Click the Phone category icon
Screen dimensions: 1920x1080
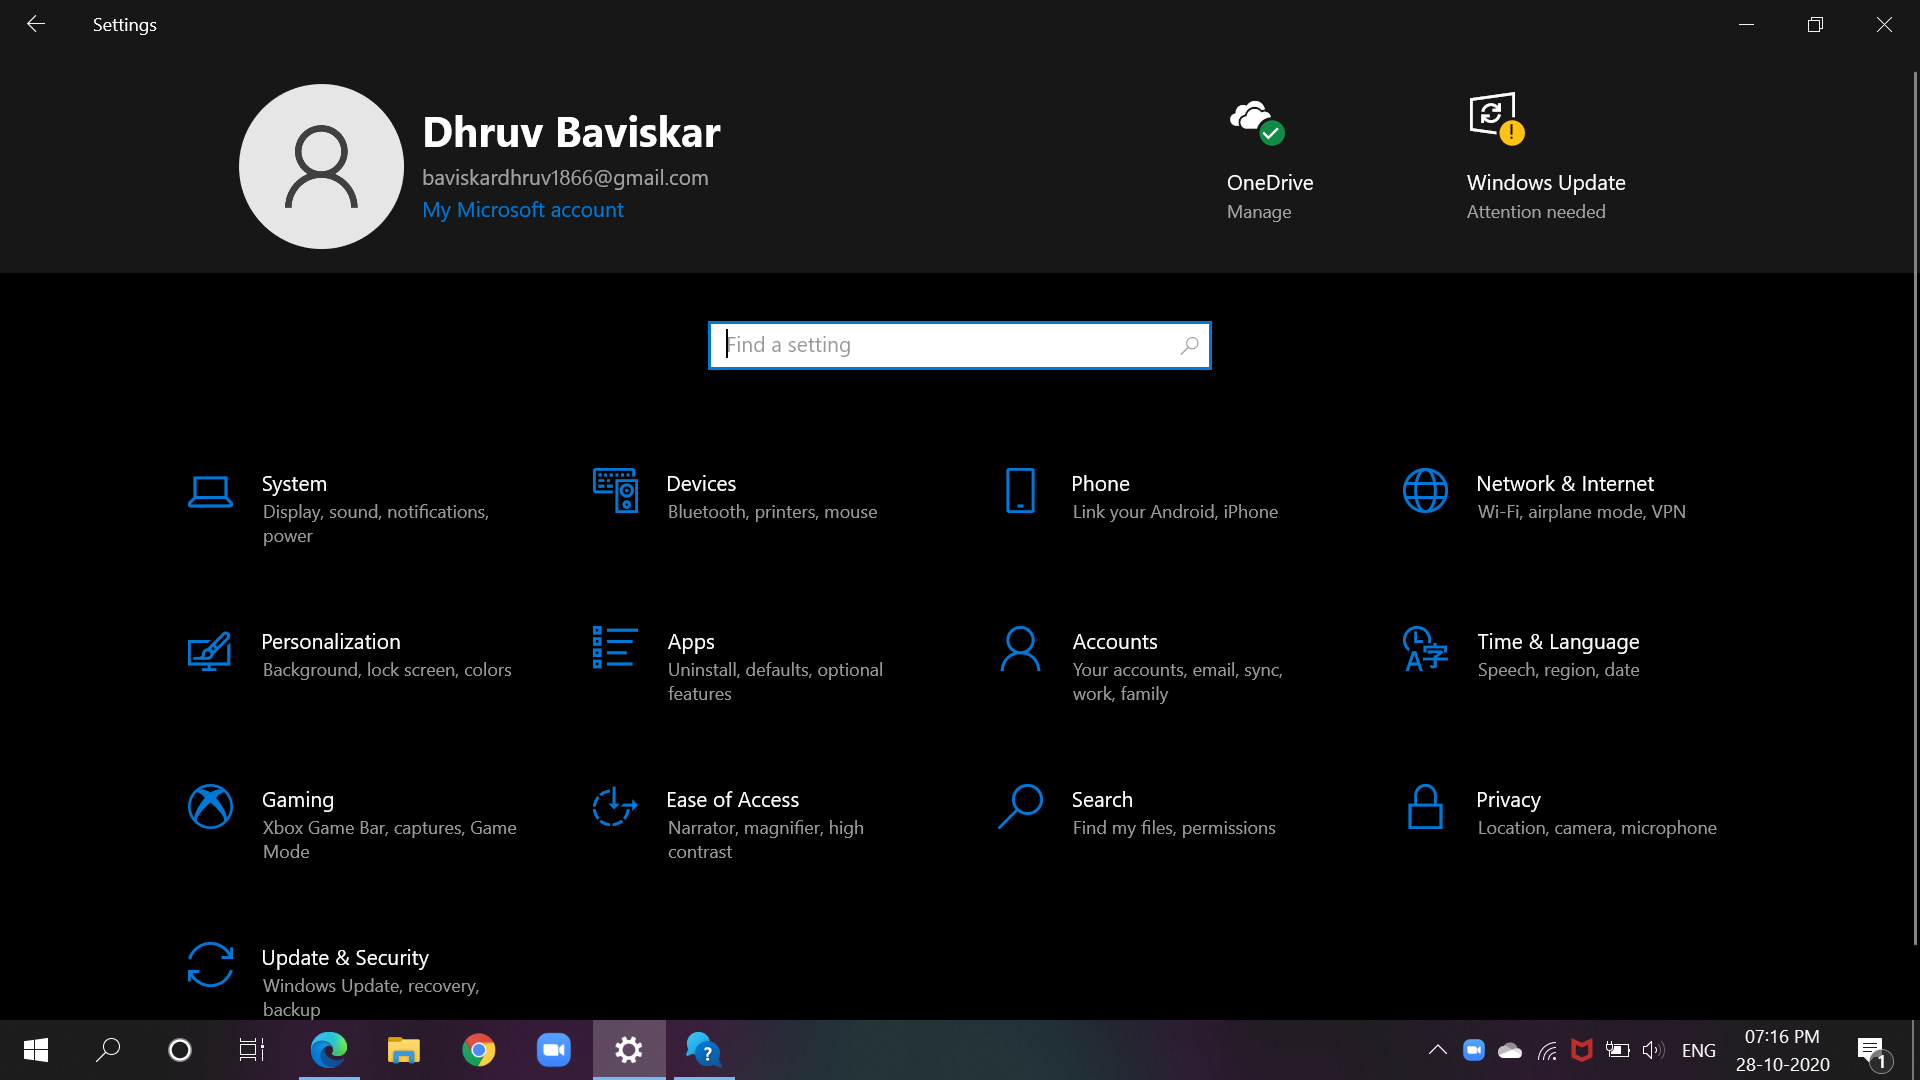1020,490
